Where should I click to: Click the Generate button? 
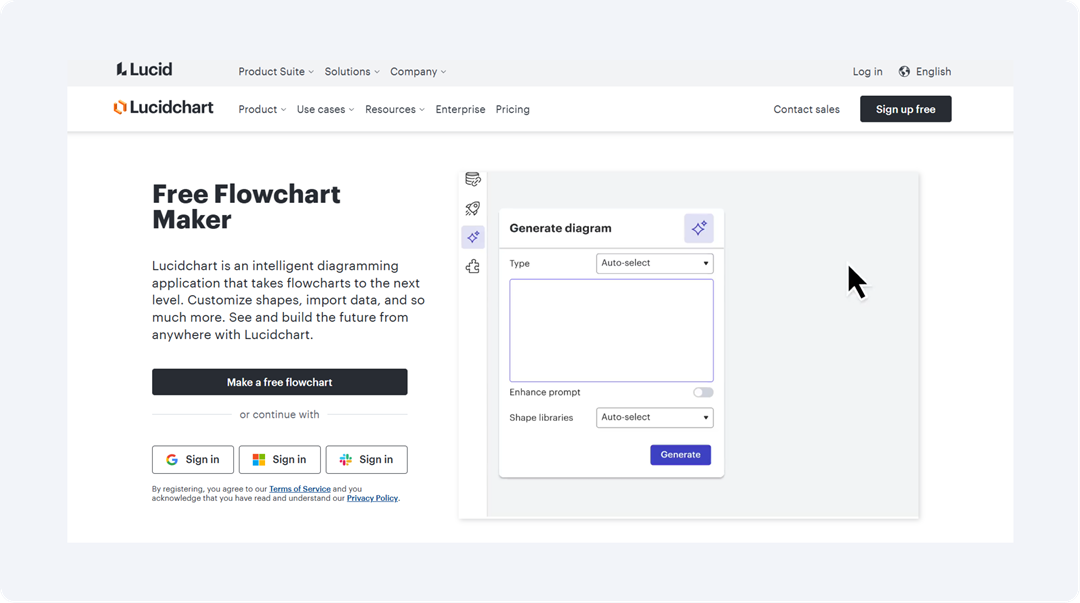pyautogui.click(x=680, y=454)
